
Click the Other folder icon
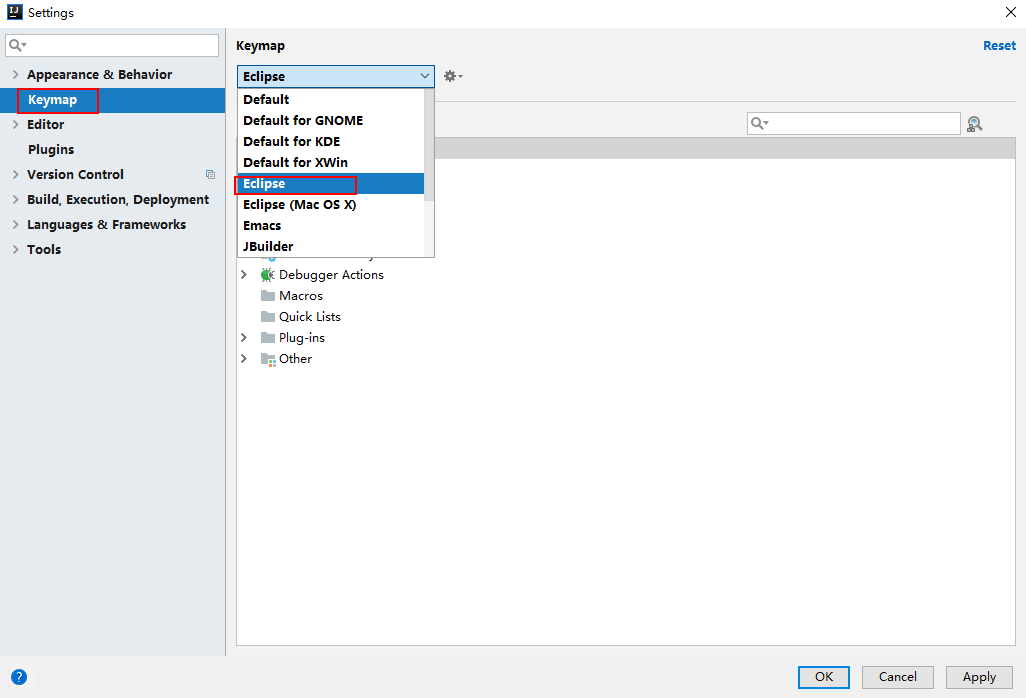(x=268, y=359)
